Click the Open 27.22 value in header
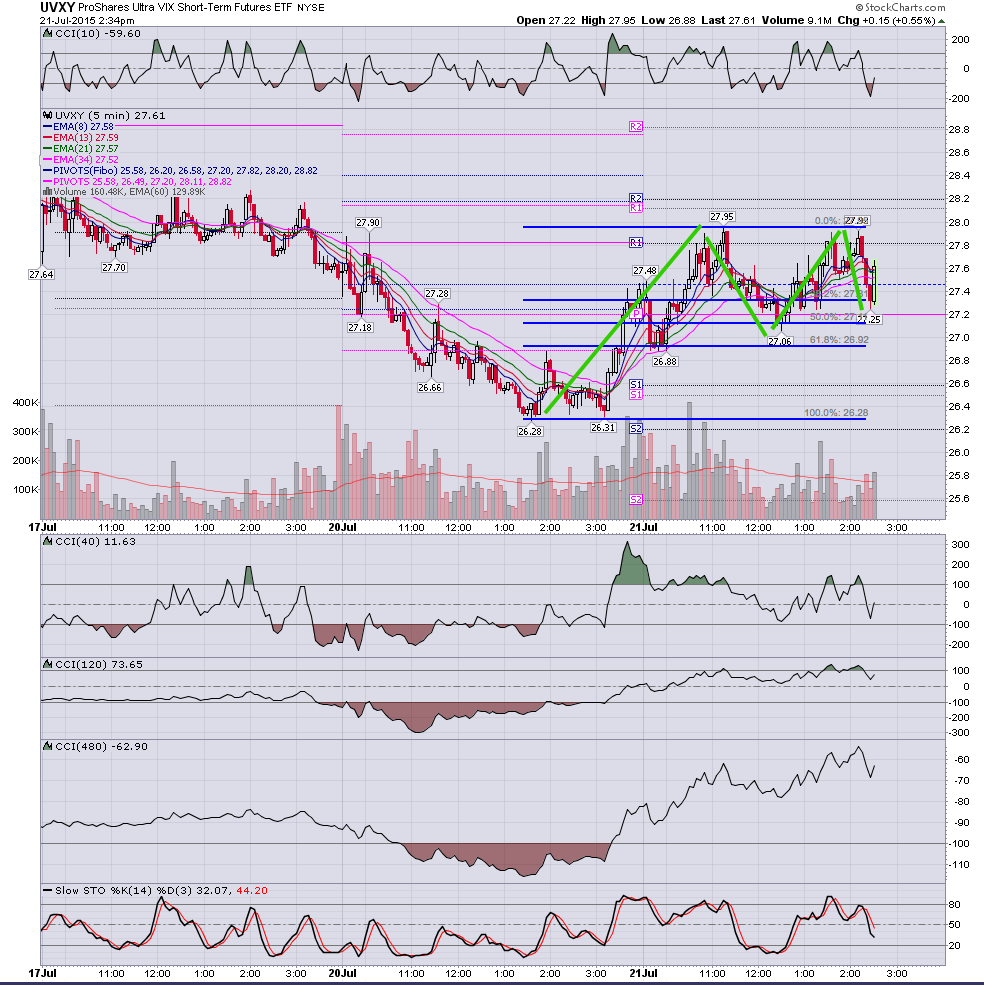The width and height of the screenshot is (984, 985). pos(545,20)
